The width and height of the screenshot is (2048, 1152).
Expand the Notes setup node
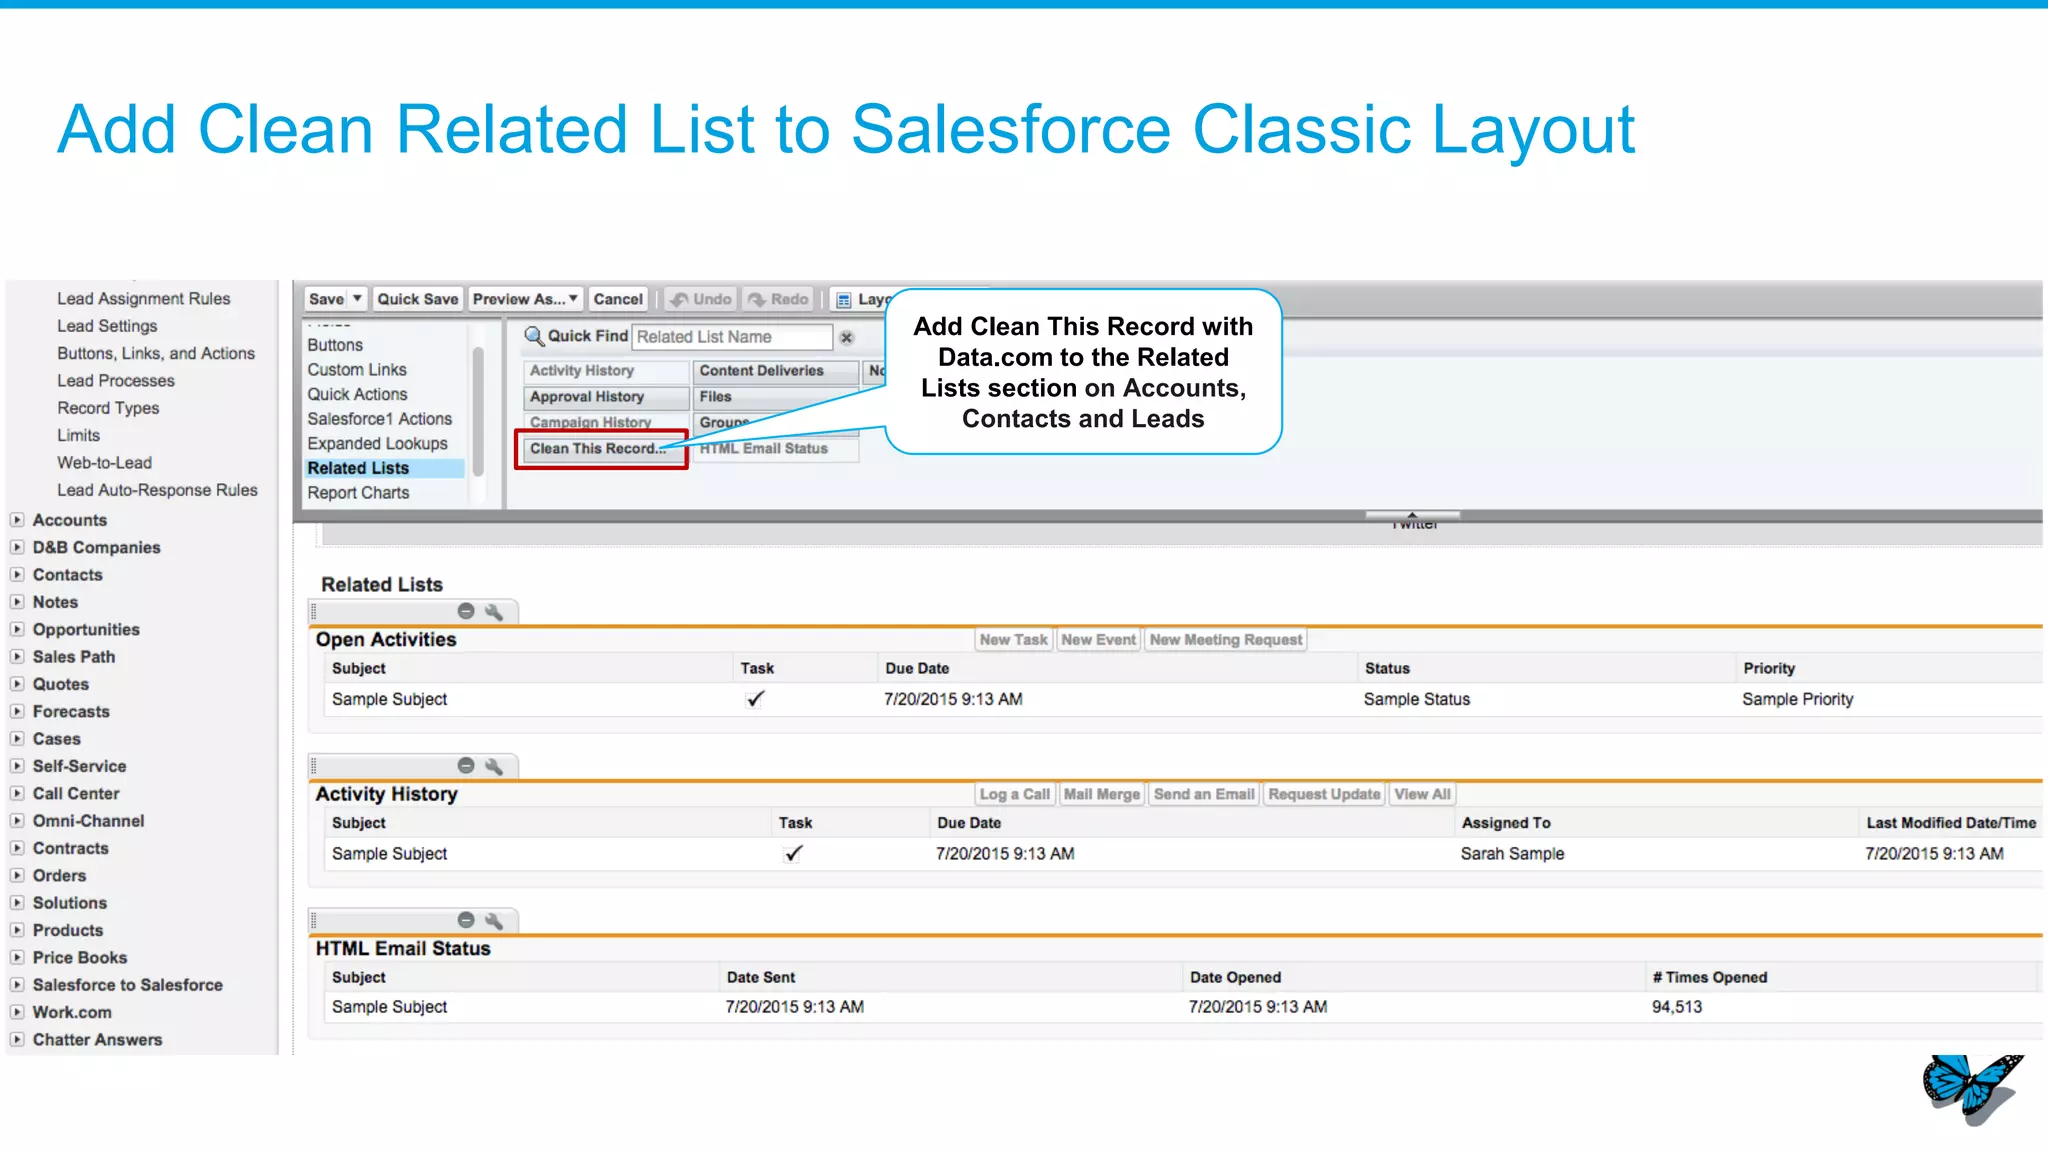[x=17, y=602]
